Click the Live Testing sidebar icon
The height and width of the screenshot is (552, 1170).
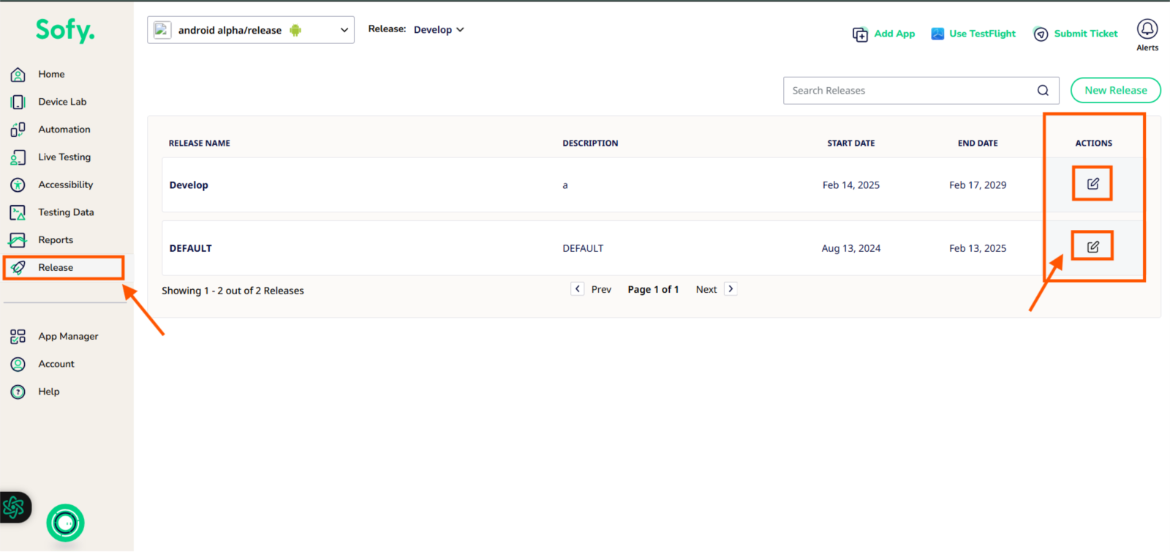19,157
